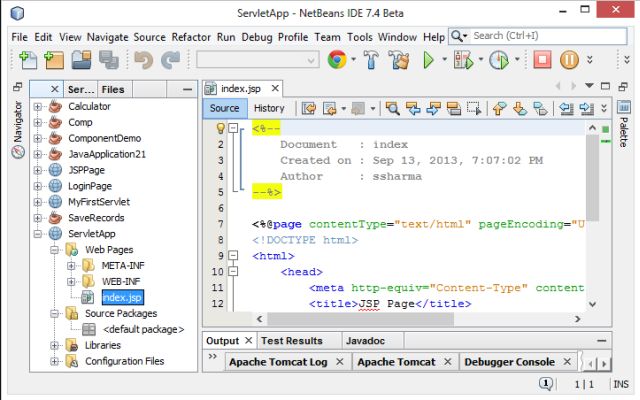This screenshot has height=400, width=640.
Task: Open the Tools menu
Action: pyautogui.click(x=360, y=37)
